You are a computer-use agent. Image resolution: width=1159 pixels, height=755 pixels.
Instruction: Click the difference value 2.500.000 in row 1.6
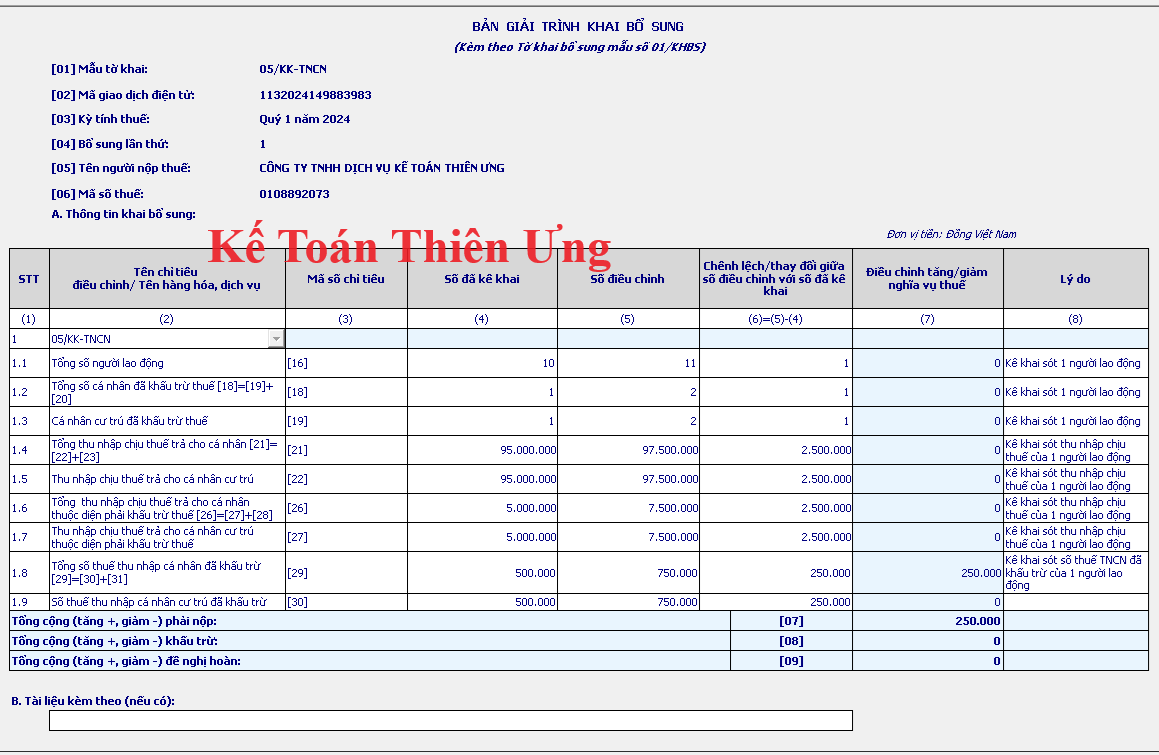point(776,508)
